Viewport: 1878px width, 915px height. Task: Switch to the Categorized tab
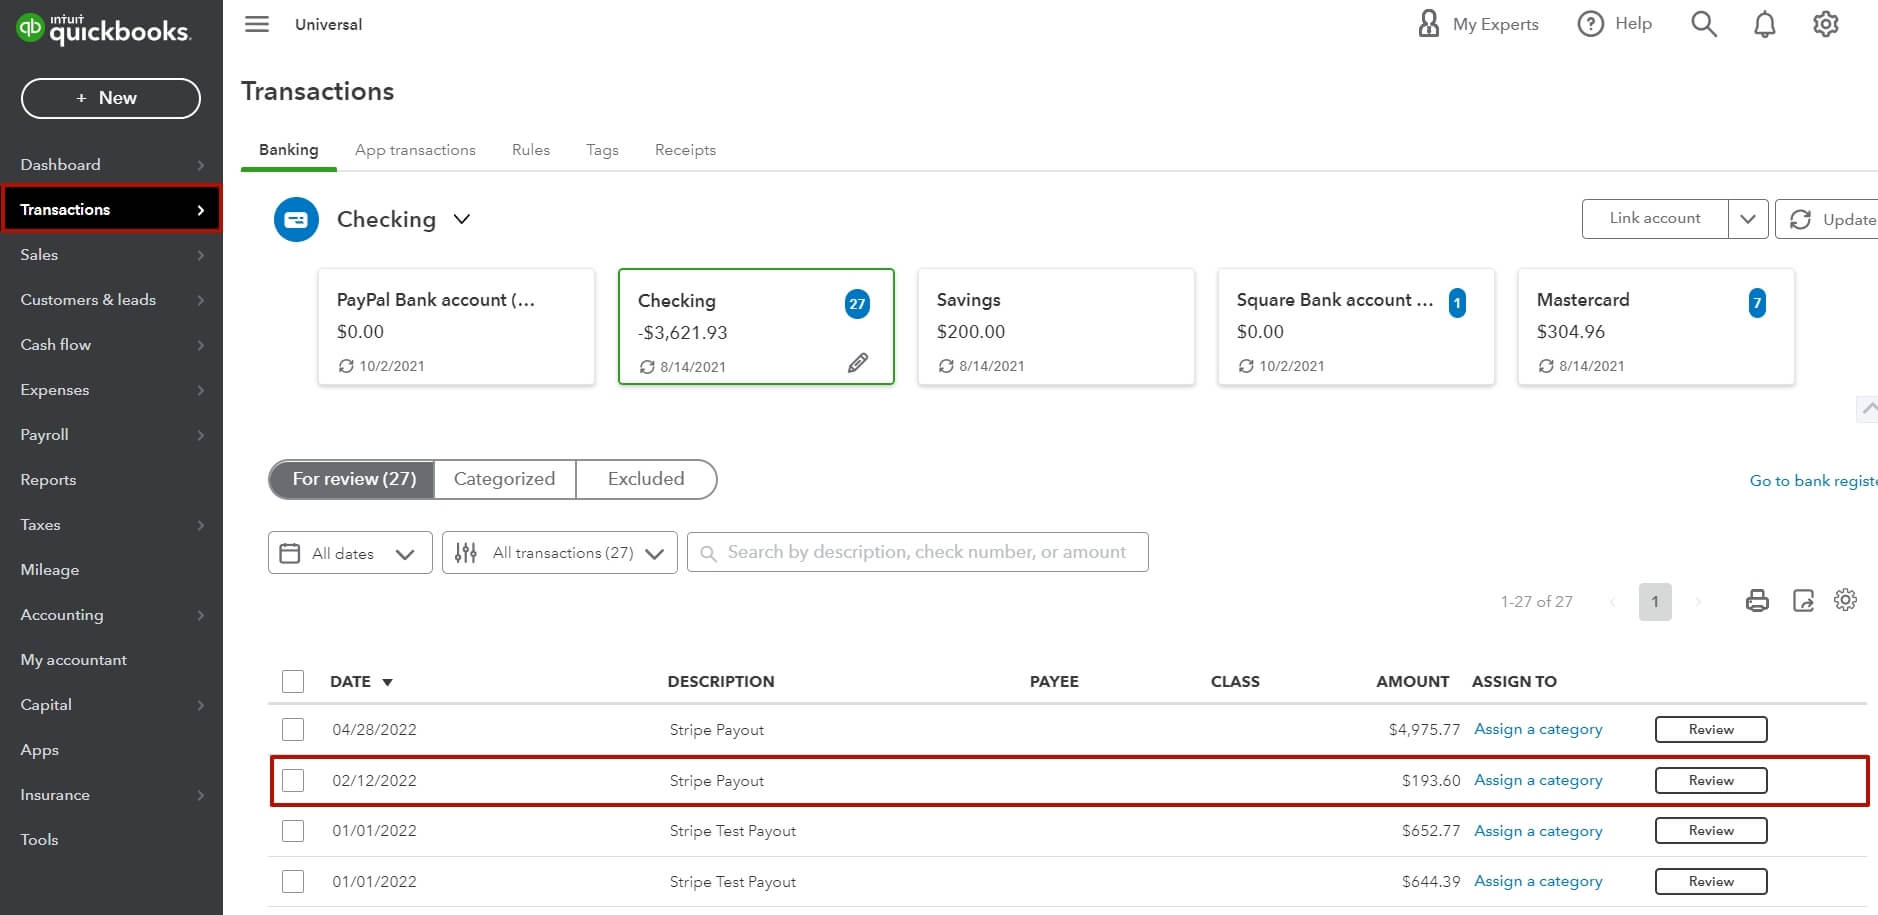[504, 479]
